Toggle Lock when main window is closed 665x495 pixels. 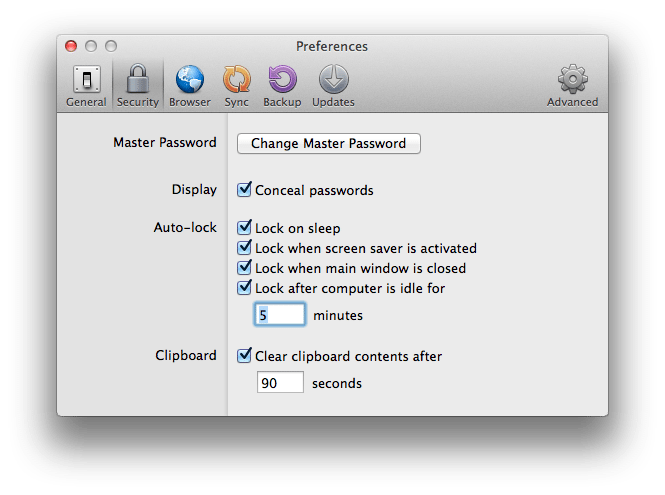[x=244, y=267]
